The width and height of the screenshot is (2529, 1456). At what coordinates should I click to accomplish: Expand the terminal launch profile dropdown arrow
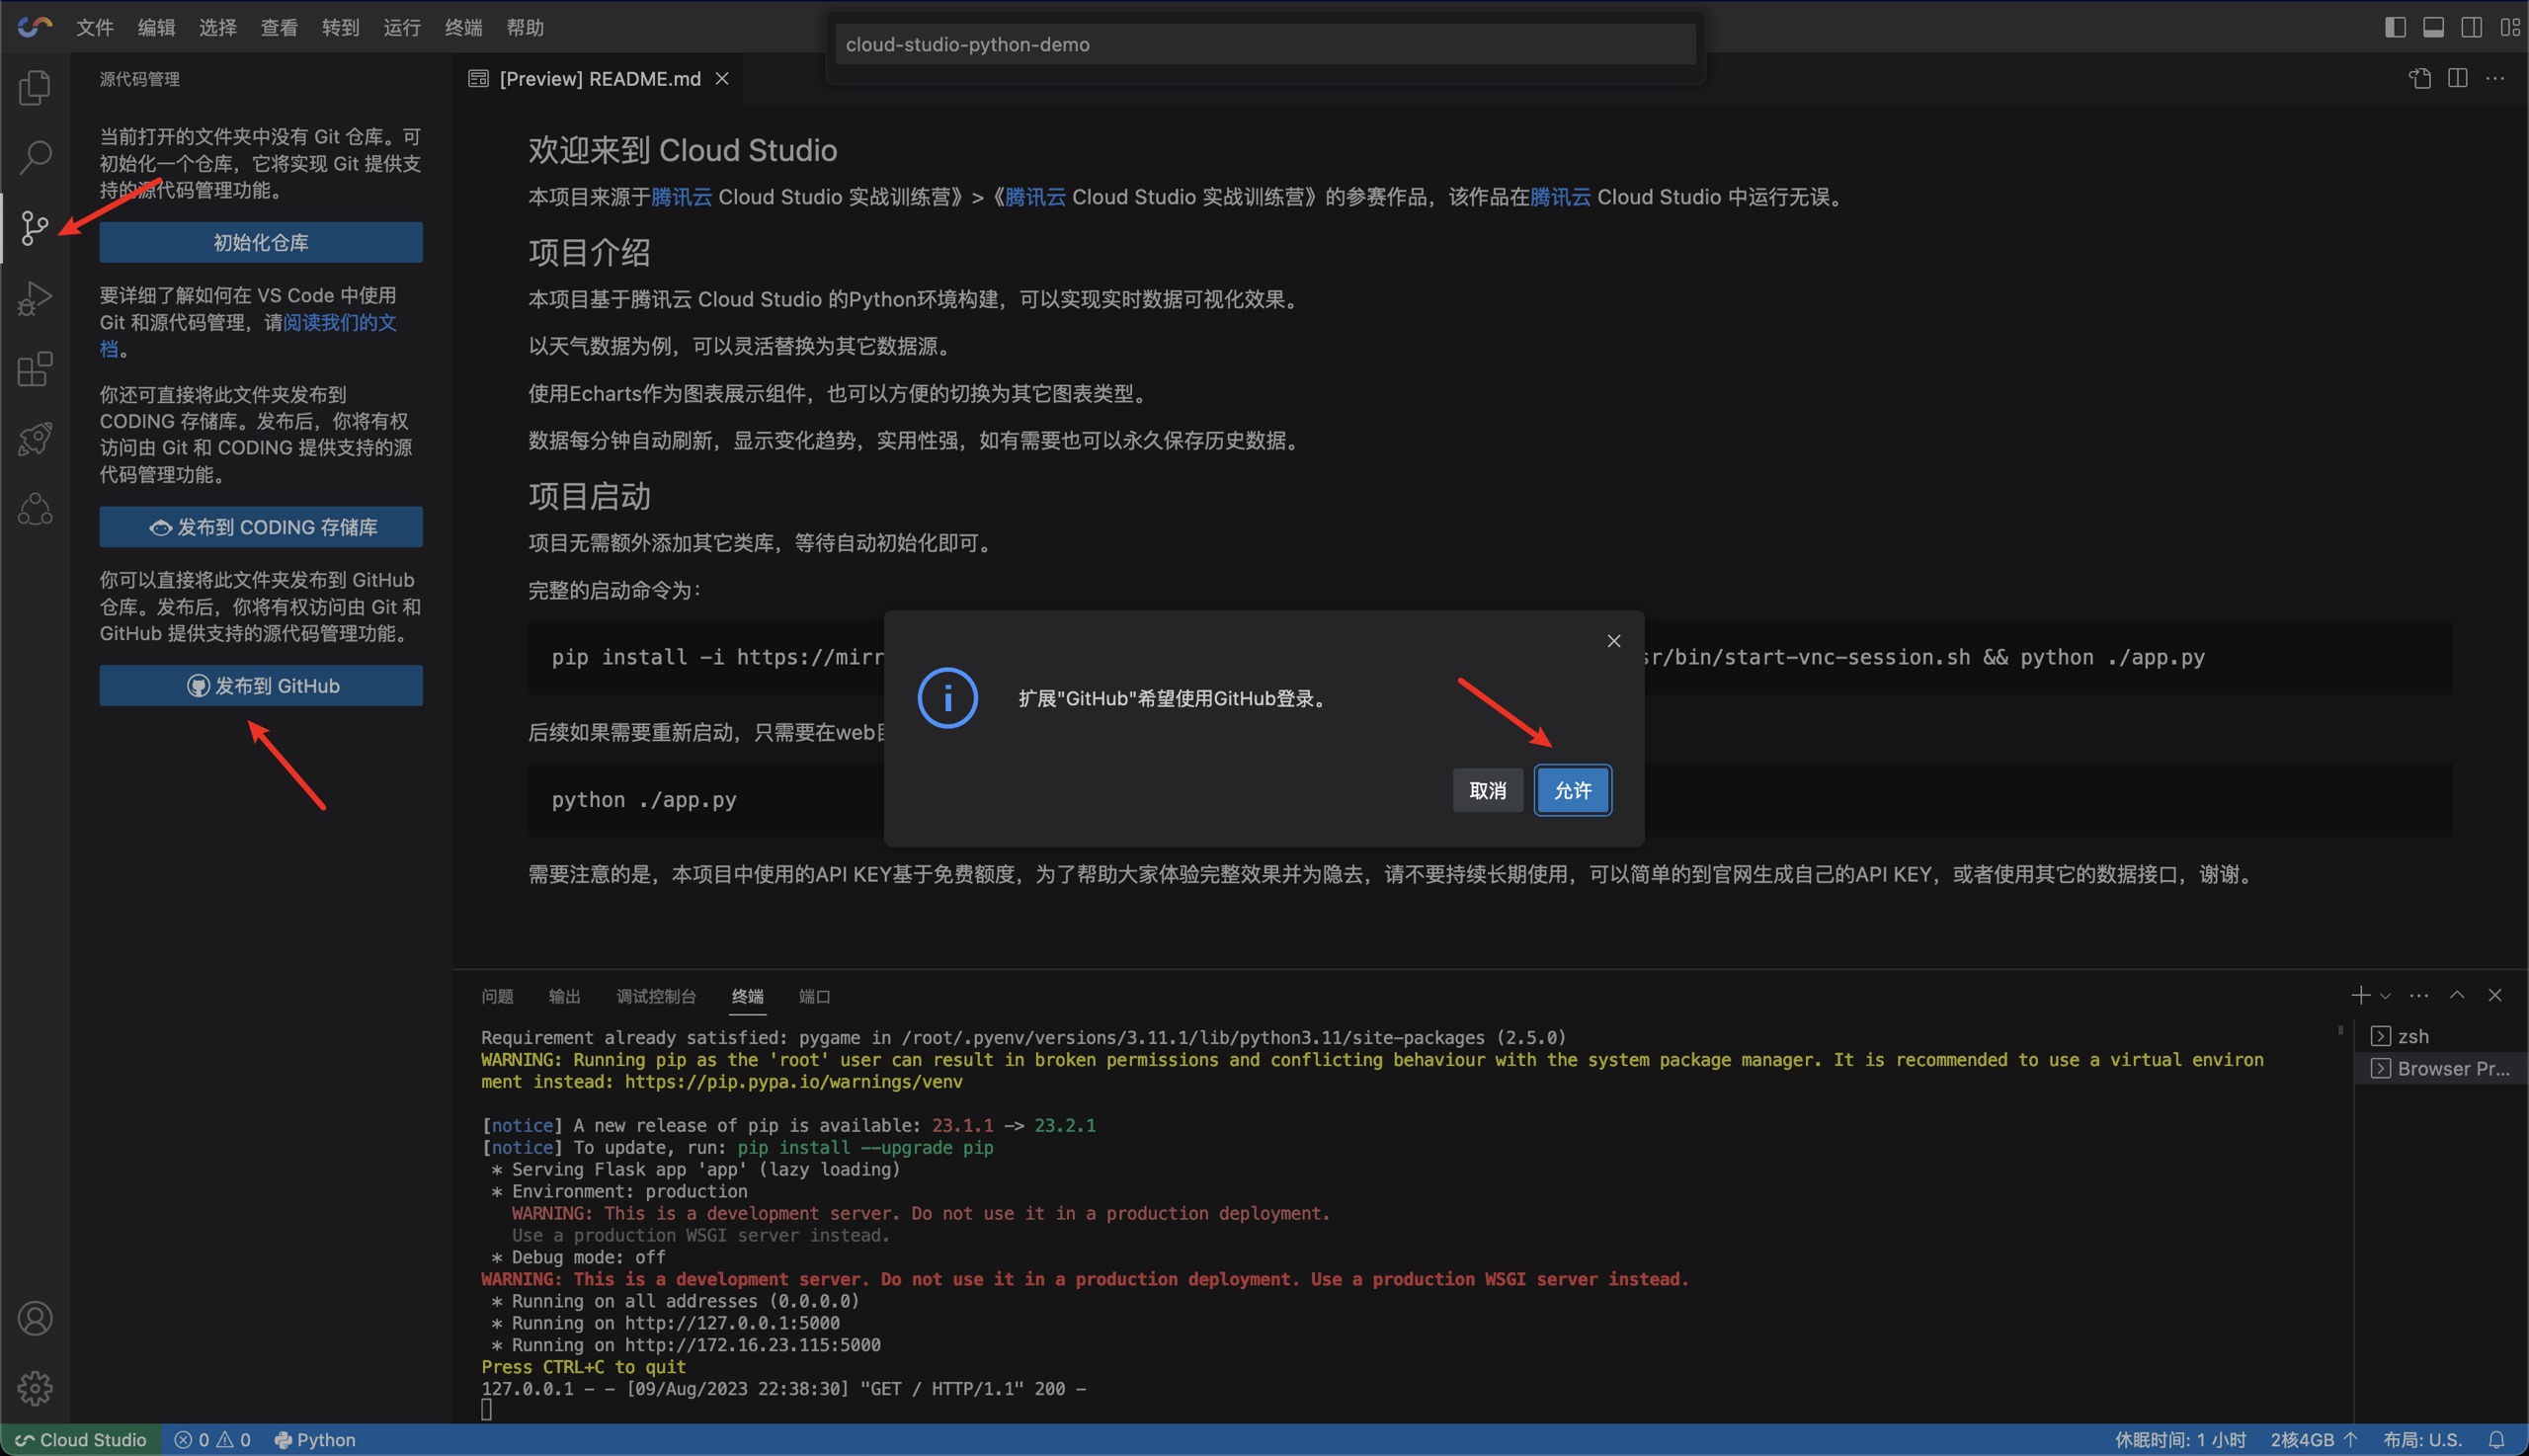pyautogui.click(x=2385, y=996)
